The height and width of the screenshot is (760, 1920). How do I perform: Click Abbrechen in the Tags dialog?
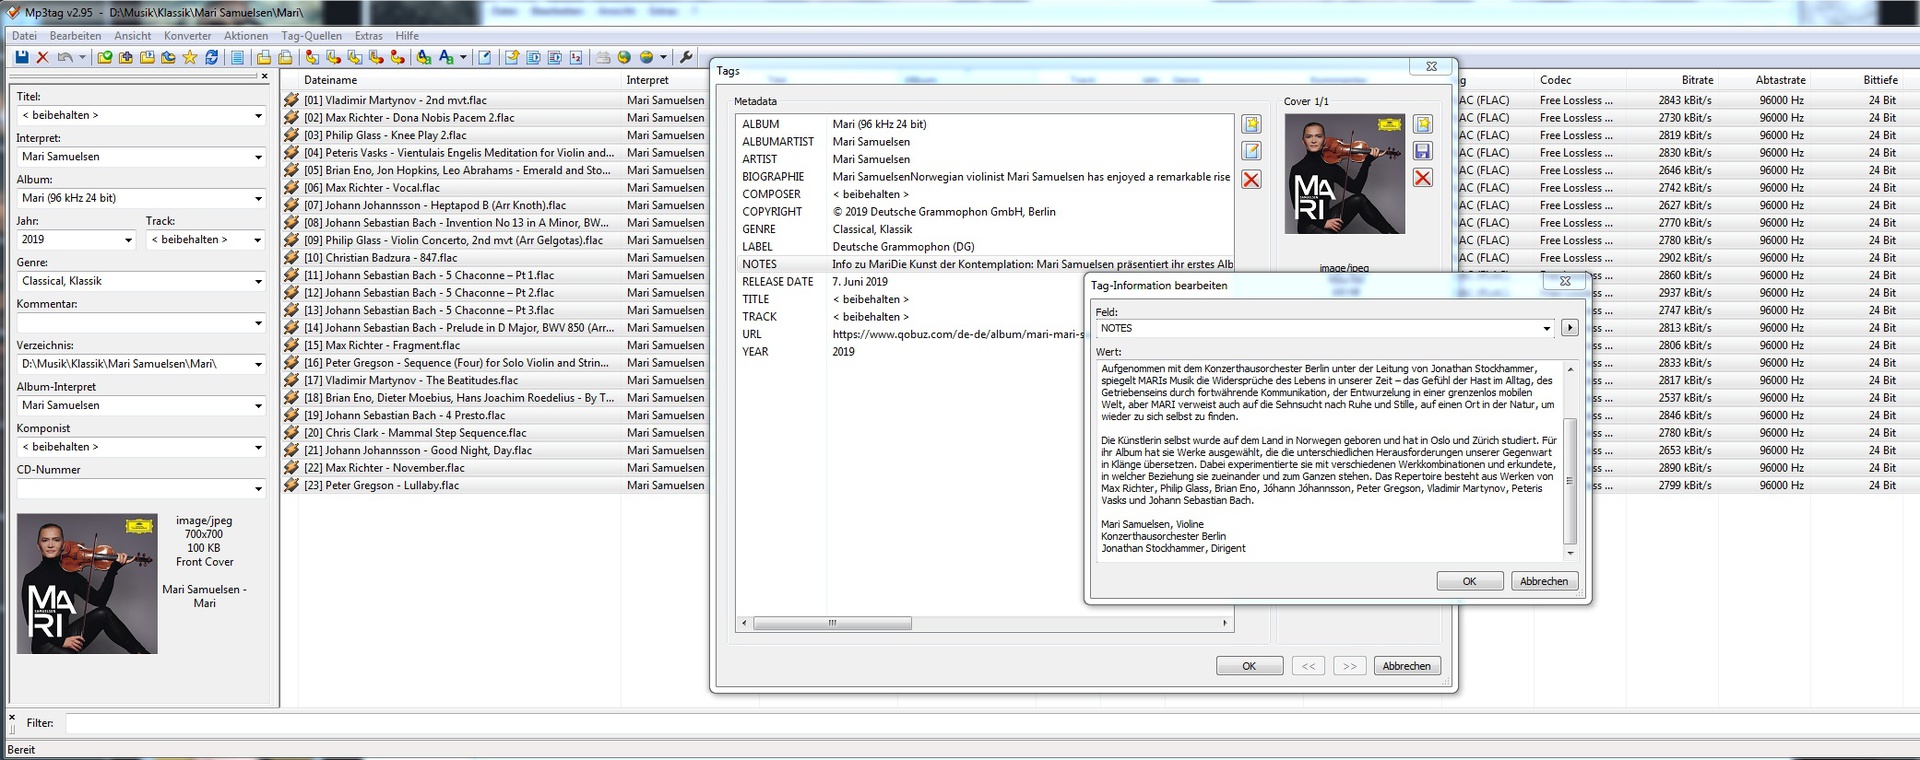(x=1406, y=667)
